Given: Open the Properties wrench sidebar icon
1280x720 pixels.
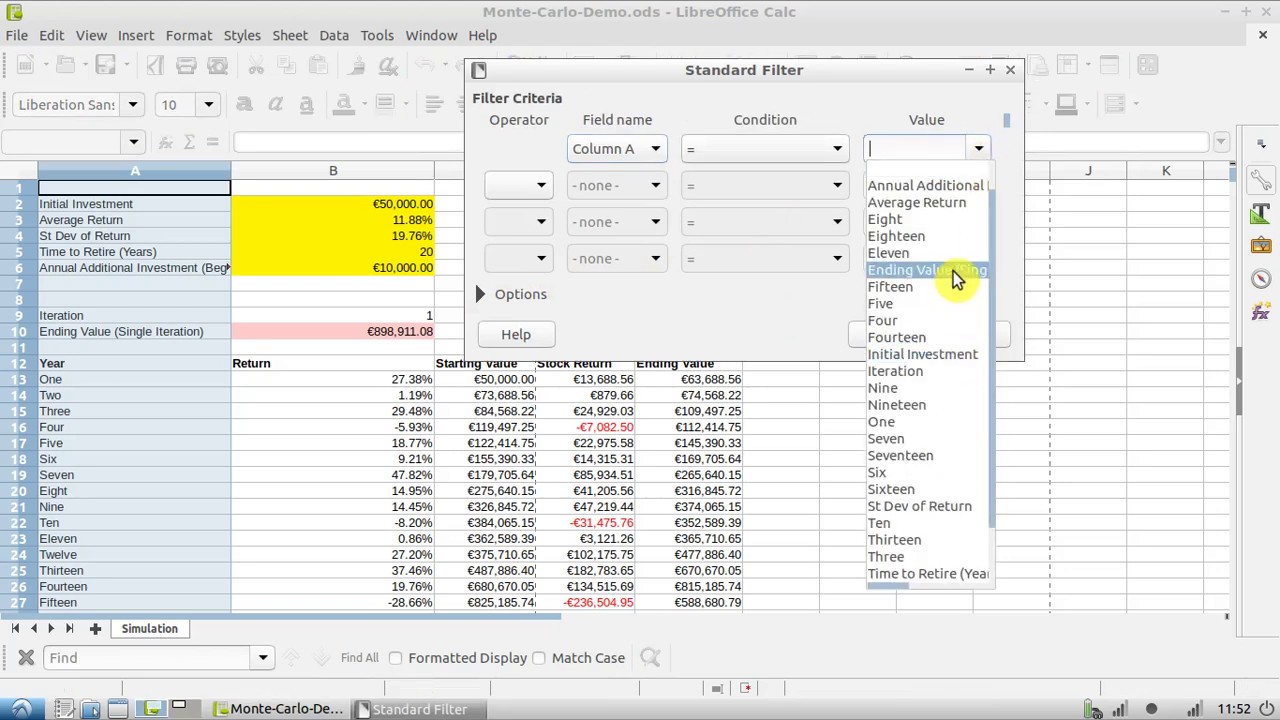Looking at the screenshot, I should 1260,181.
